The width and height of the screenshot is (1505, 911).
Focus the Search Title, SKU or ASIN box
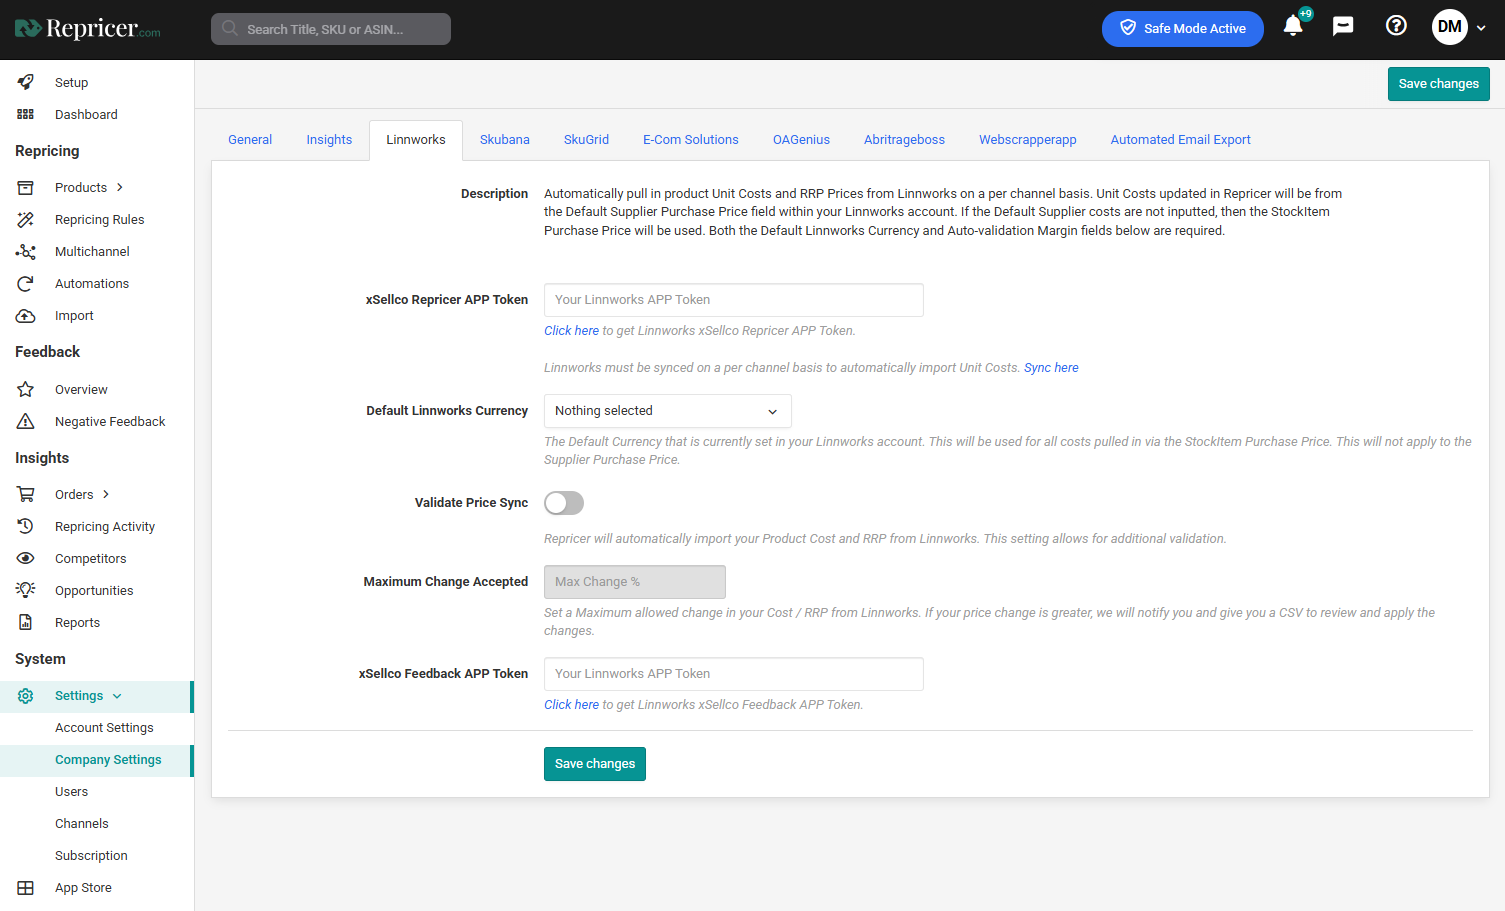pyautogui.click(x=331, y=29)
